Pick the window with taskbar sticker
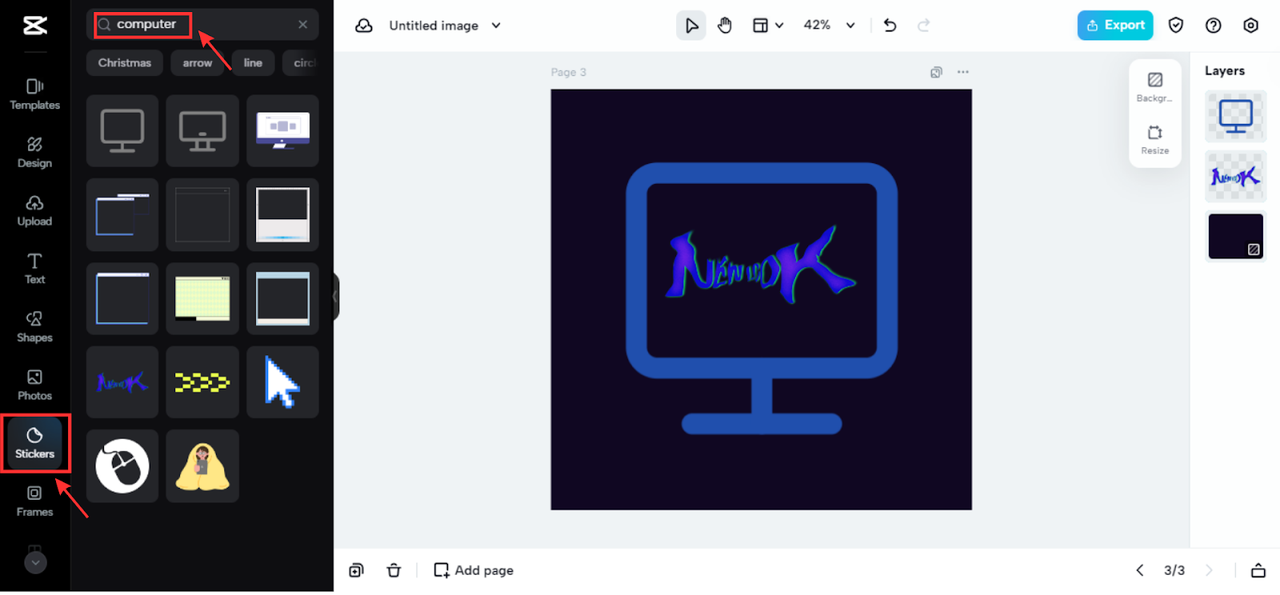This screenshot has height=595, width=1280. pyautogui.click(x=283, y=215)
